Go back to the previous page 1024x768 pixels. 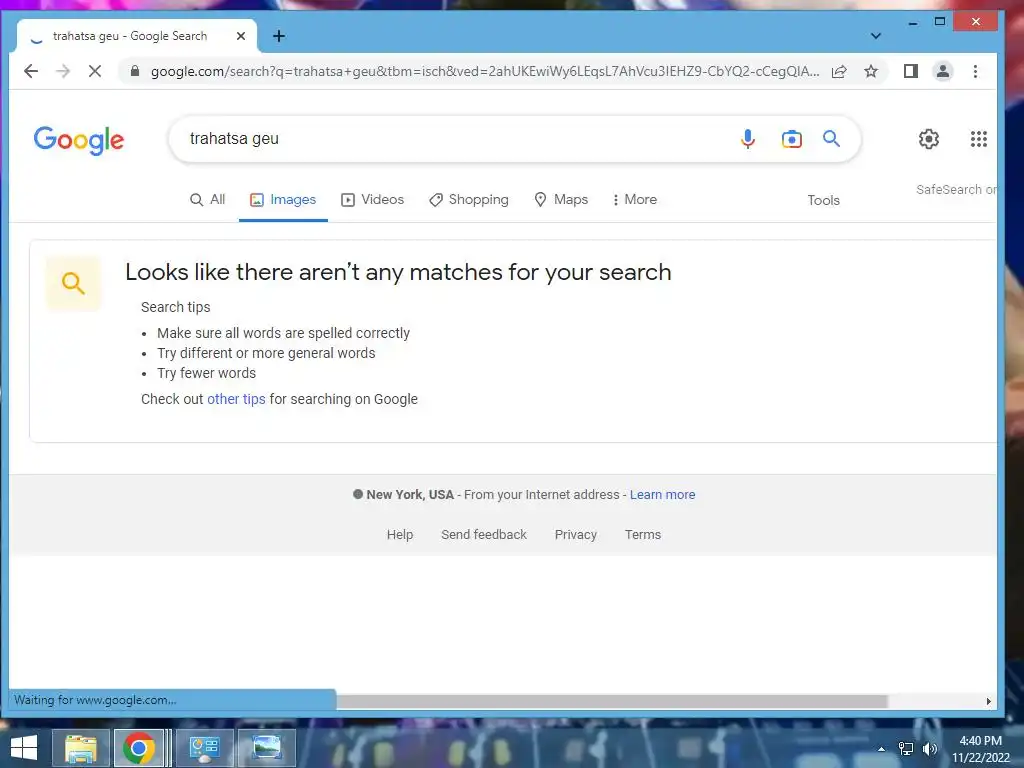tap(31, 71)
